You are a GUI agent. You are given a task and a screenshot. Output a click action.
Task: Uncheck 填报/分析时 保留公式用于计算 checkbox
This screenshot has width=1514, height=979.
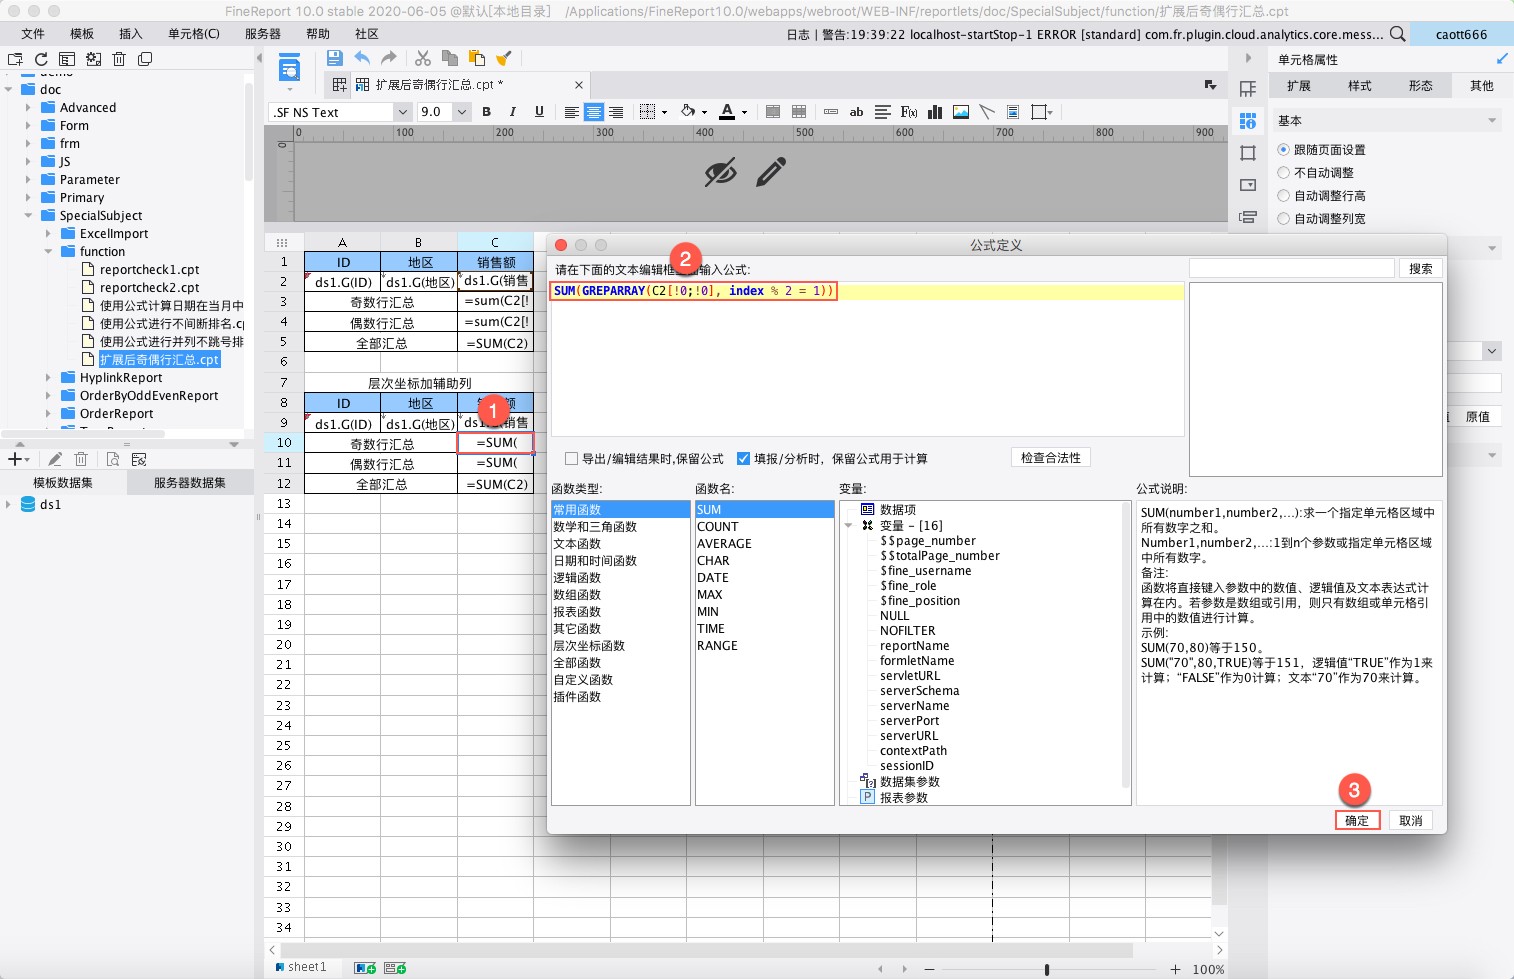pos(743,459)
